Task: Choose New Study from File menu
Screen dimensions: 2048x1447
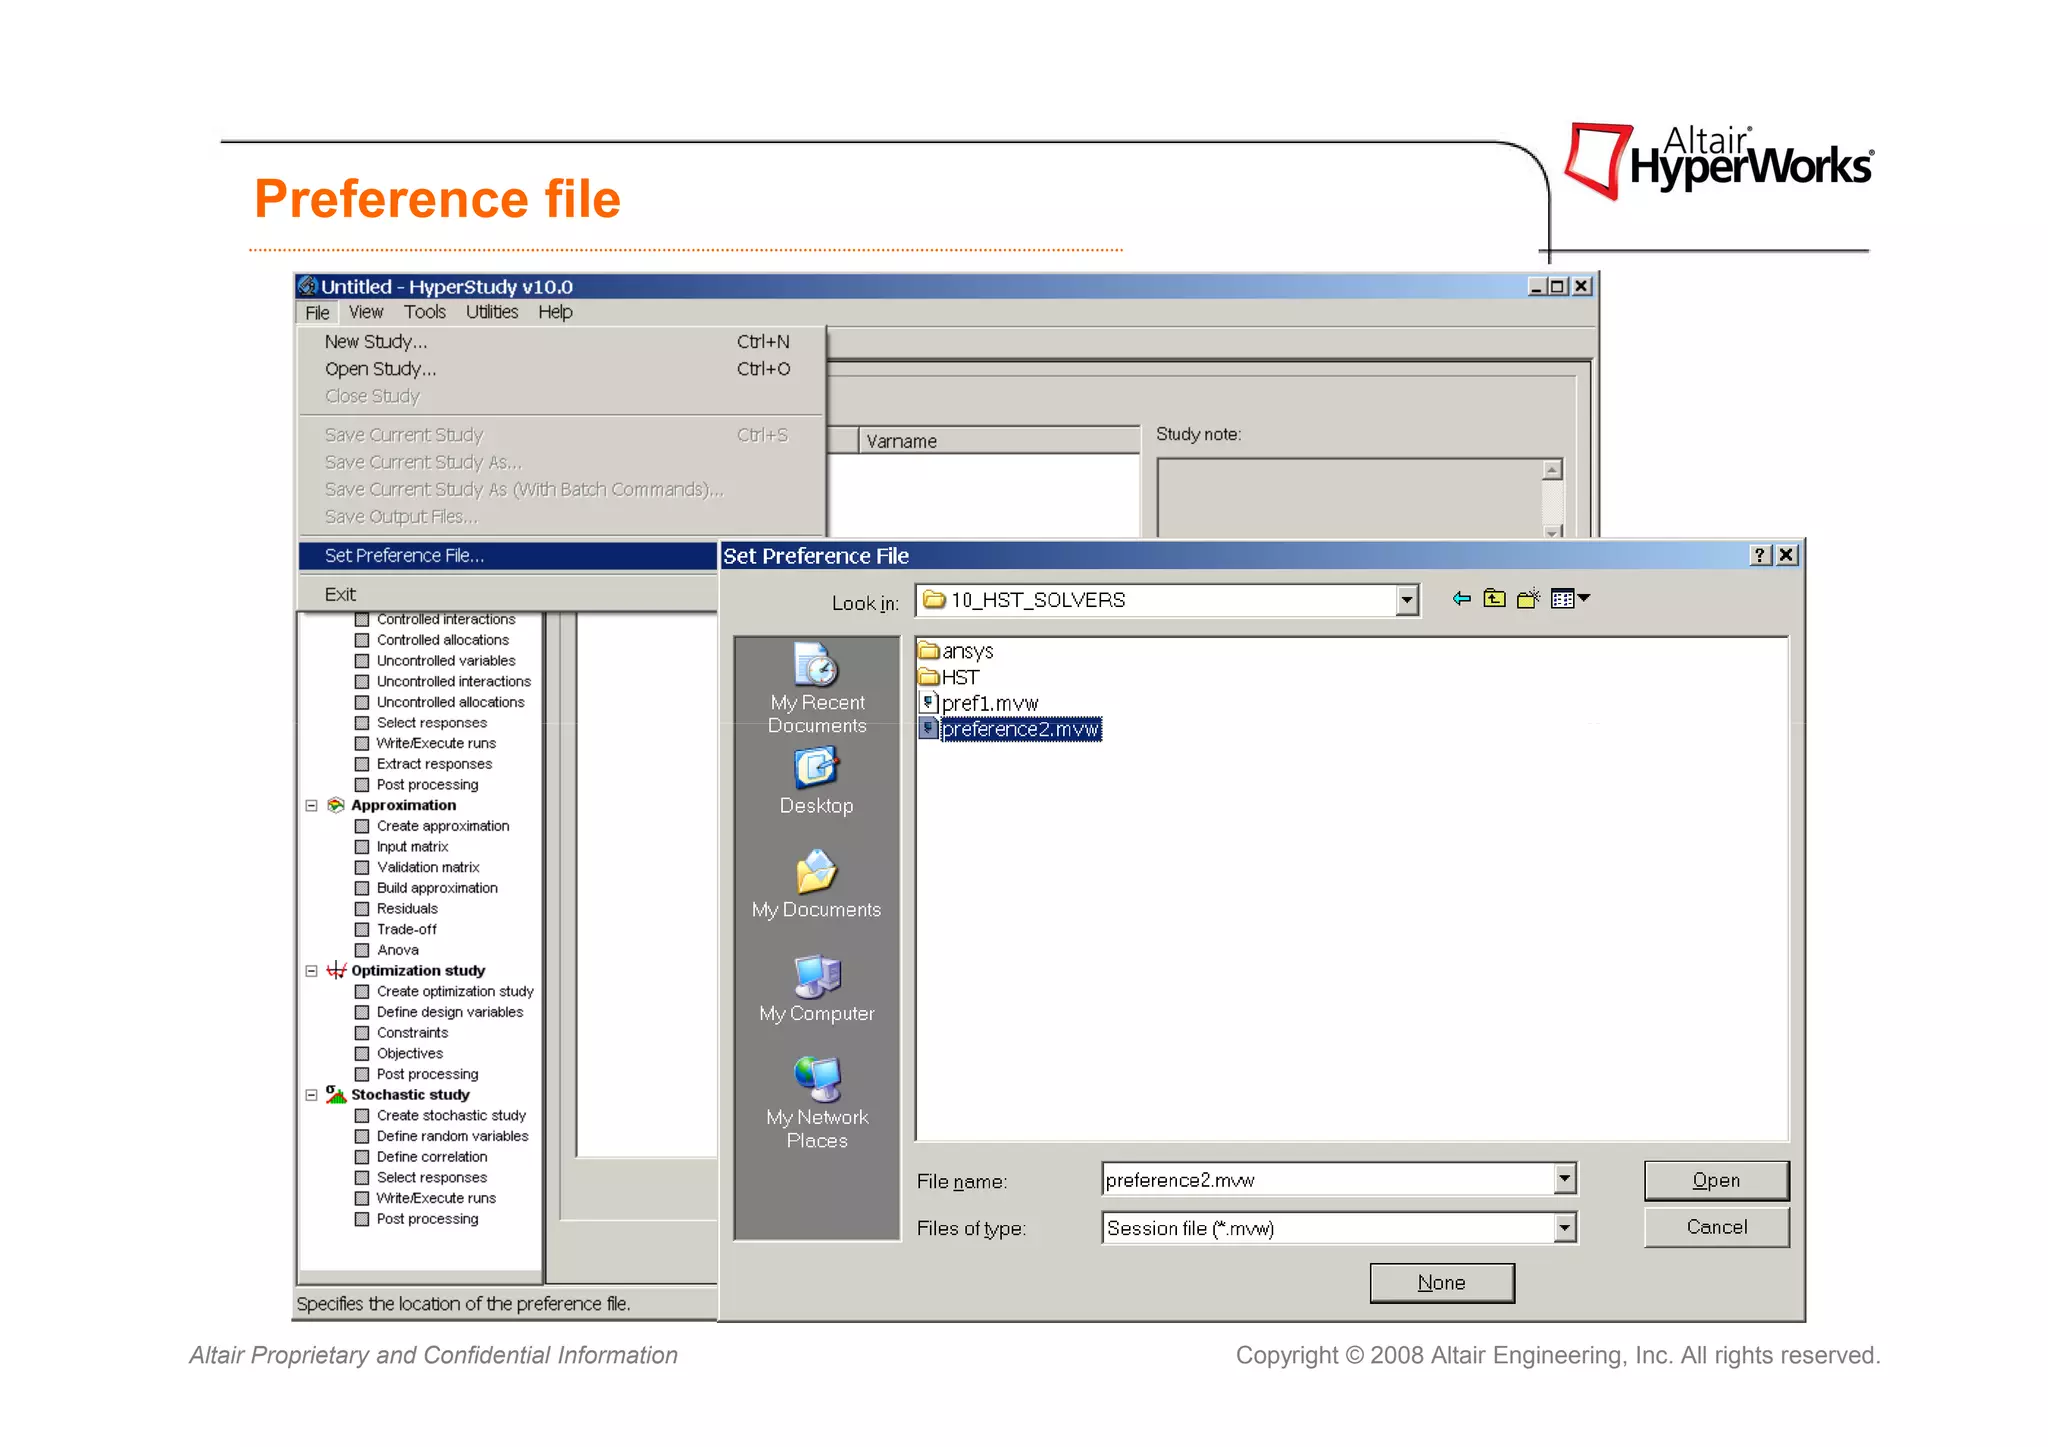Action: (x=562, y=342)
